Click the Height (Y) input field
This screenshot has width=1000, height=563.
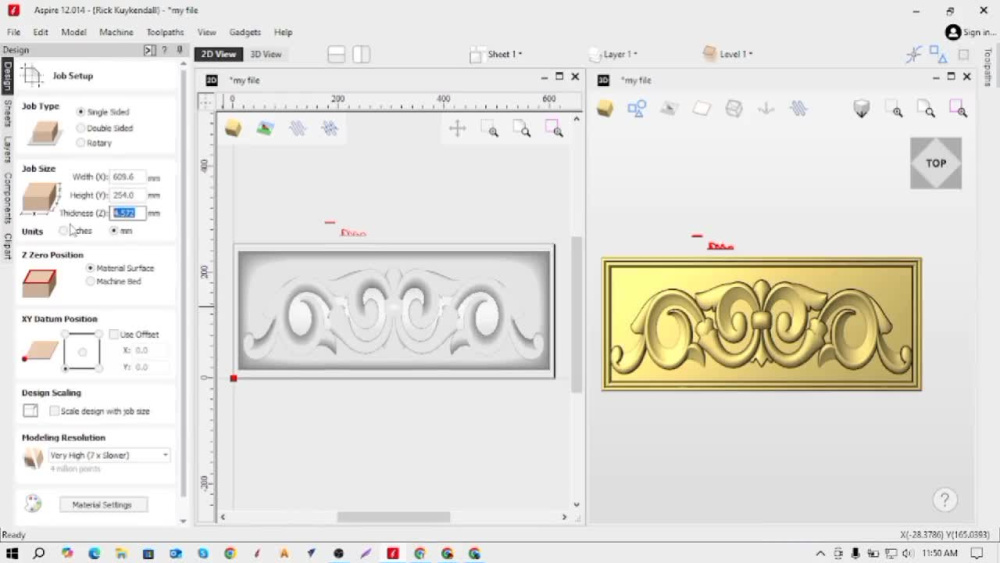[128, 195]
